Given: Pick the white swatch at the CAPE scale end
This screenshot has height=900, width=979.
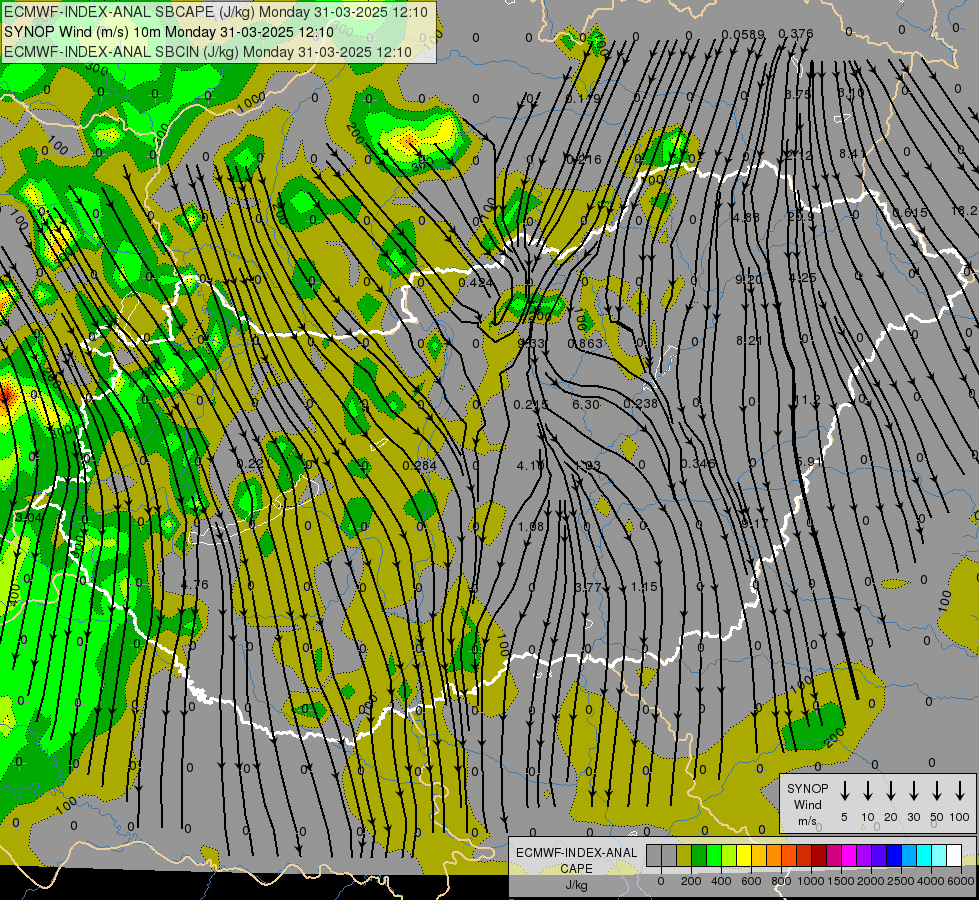Looking at the screenshot, I should pyautogui.click(x=954, y=855).
